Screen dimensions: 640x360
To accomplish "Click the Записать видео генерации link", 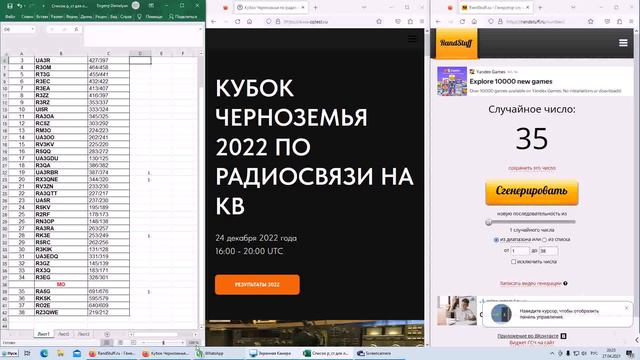I will click(x=531, y=283).
